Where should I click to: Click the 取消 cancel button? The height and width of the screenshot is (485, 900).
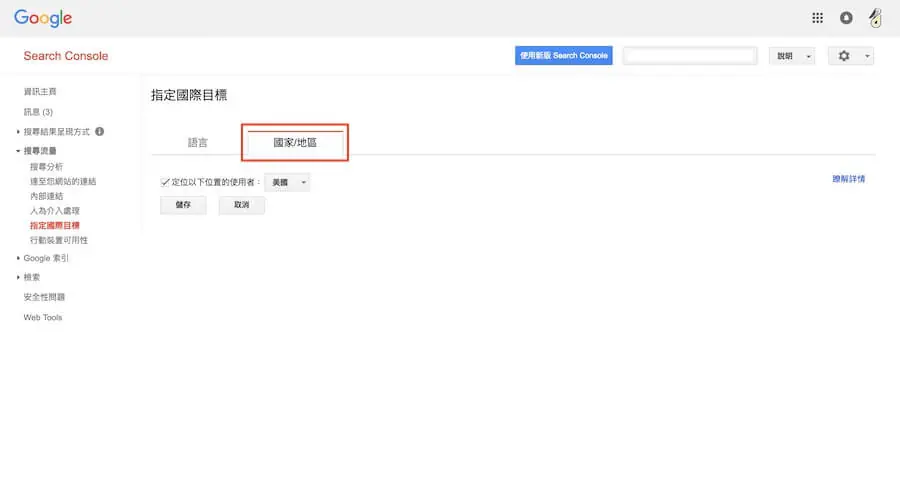click(x=242, y=205)
